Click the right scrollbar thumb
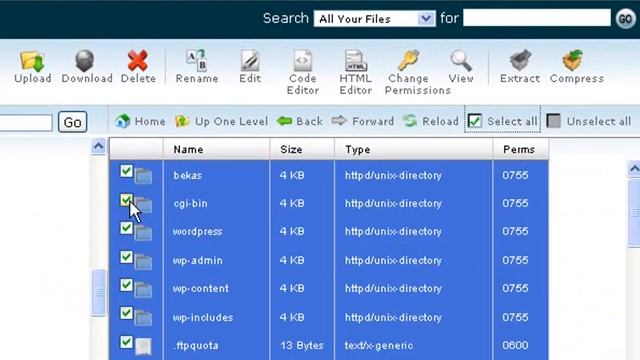 (x=634, y=212)
